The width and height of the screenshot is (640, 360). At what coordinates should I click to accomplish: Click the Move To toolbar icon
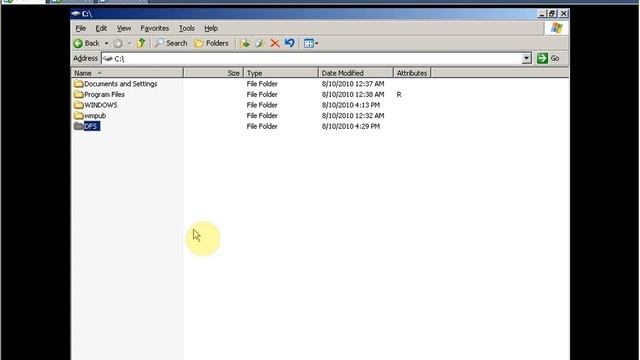tap(245, 43)
